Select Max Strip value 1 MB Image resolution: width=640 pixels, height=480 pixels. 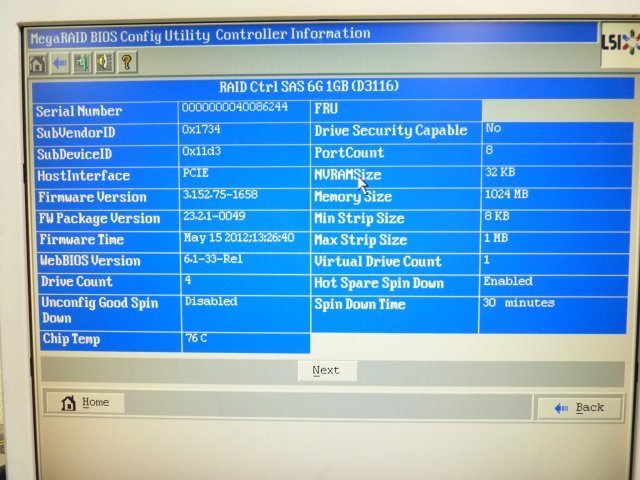(496, 238)
